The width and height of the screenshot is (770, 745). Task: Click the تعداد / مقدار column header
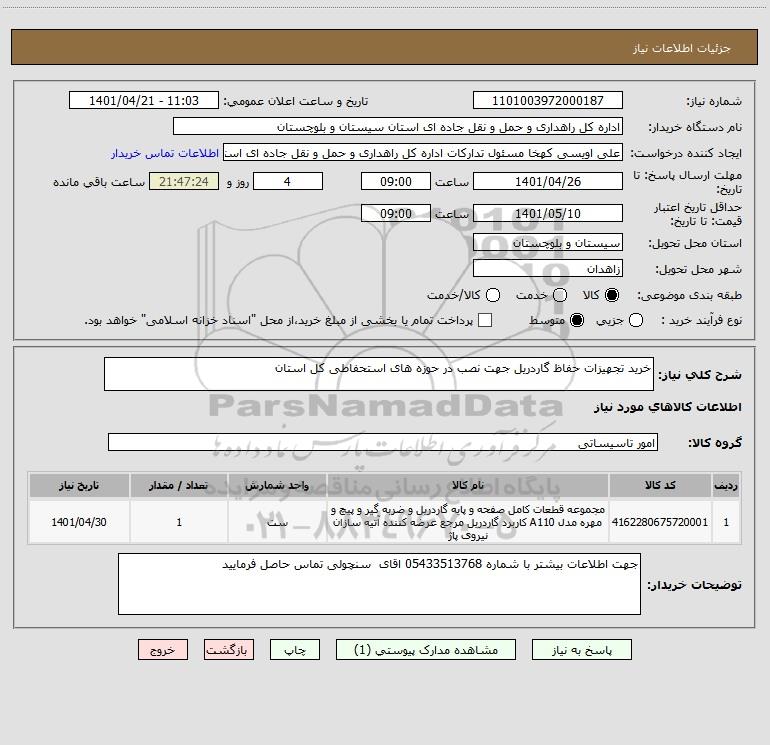179,485
